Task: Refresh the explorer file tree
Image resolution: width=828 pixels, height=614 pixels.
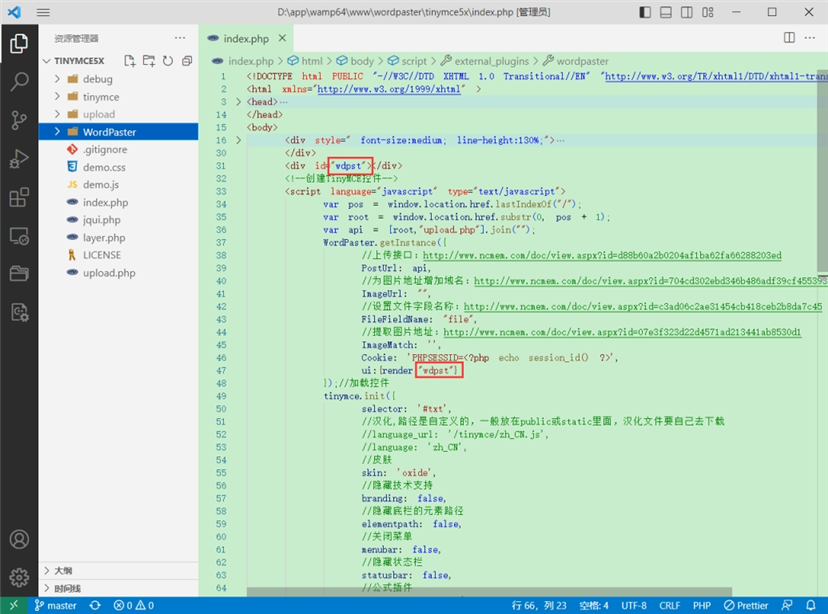Action: pos(168,61)
